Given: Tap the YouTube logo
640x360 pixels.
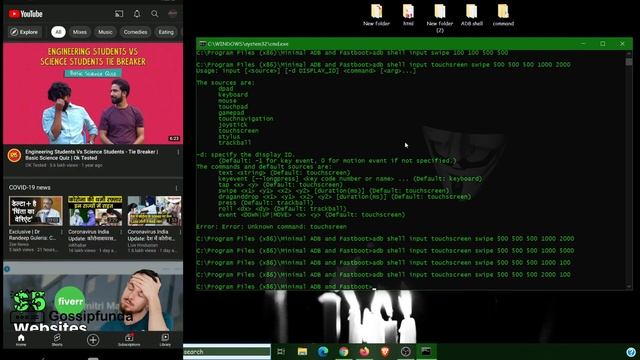Looking at the screenshot, I should click(x=25, y=14).
